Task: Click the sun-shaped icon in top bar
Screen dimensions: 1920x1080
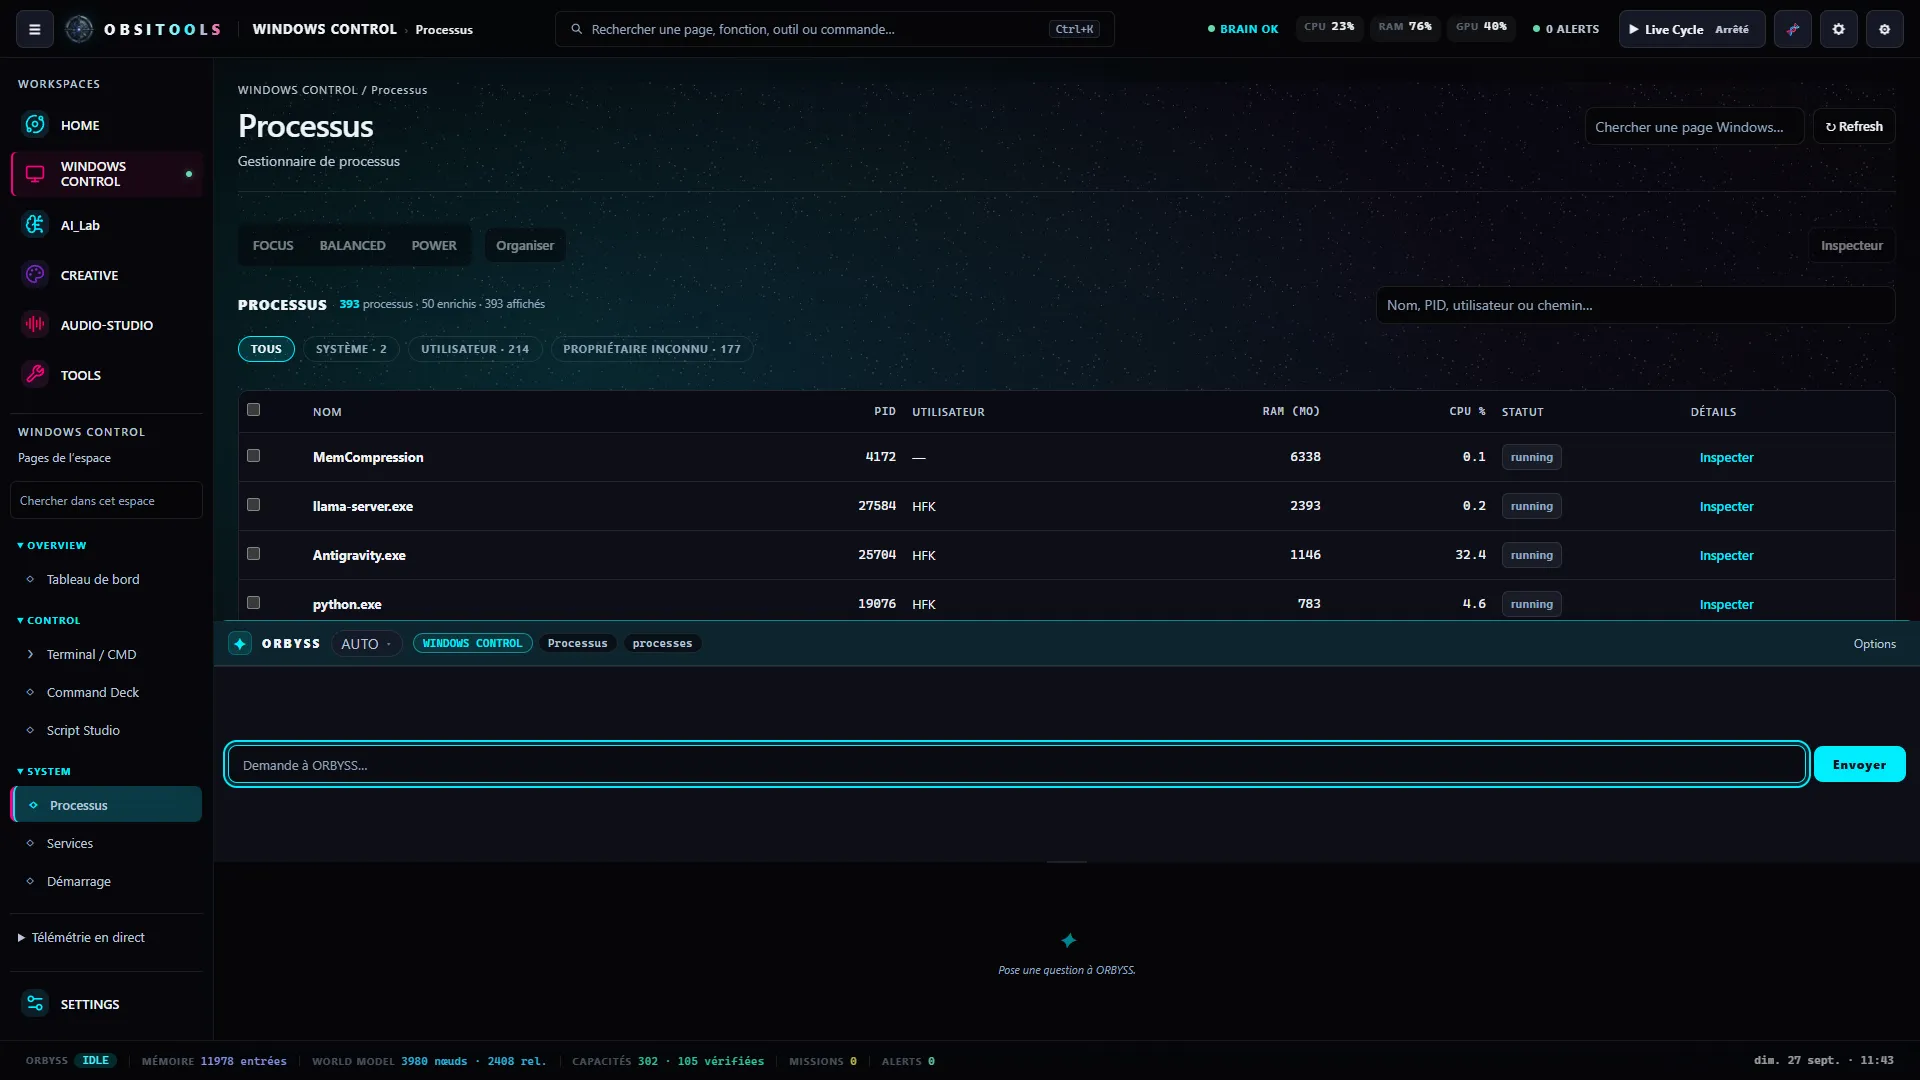Action: 1839,29
